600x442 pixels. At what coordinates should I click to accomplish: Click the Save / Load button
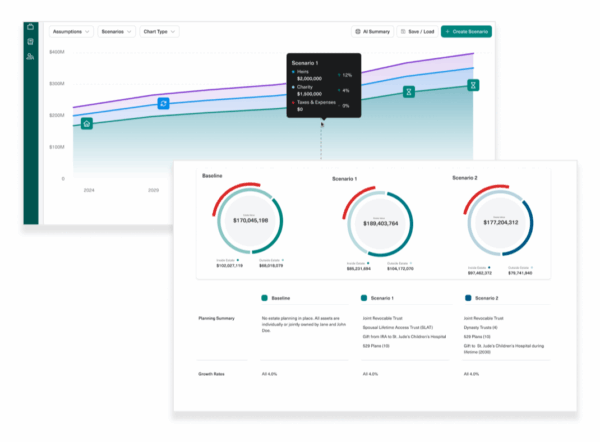pyautogui.click(x=417, y=32)
